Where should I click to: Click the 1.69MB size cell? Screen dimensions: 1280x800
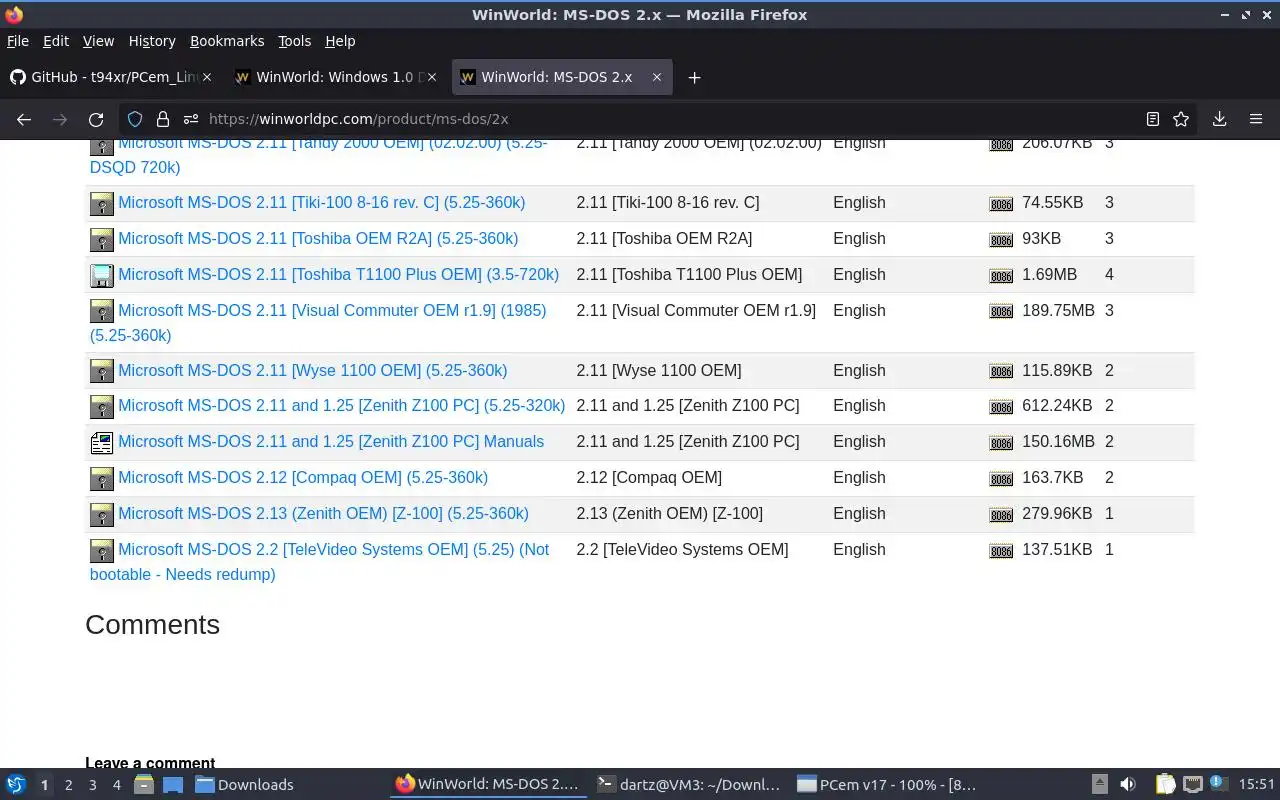point(1049,275)
